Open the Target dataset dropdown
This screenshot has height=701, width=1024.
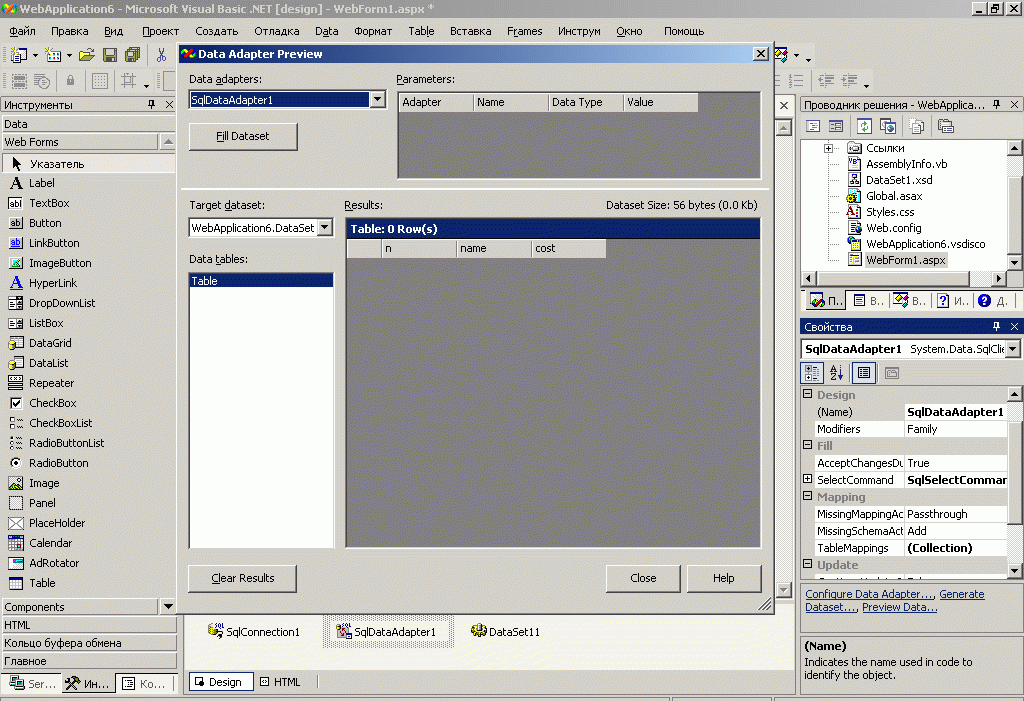point(325,227)
